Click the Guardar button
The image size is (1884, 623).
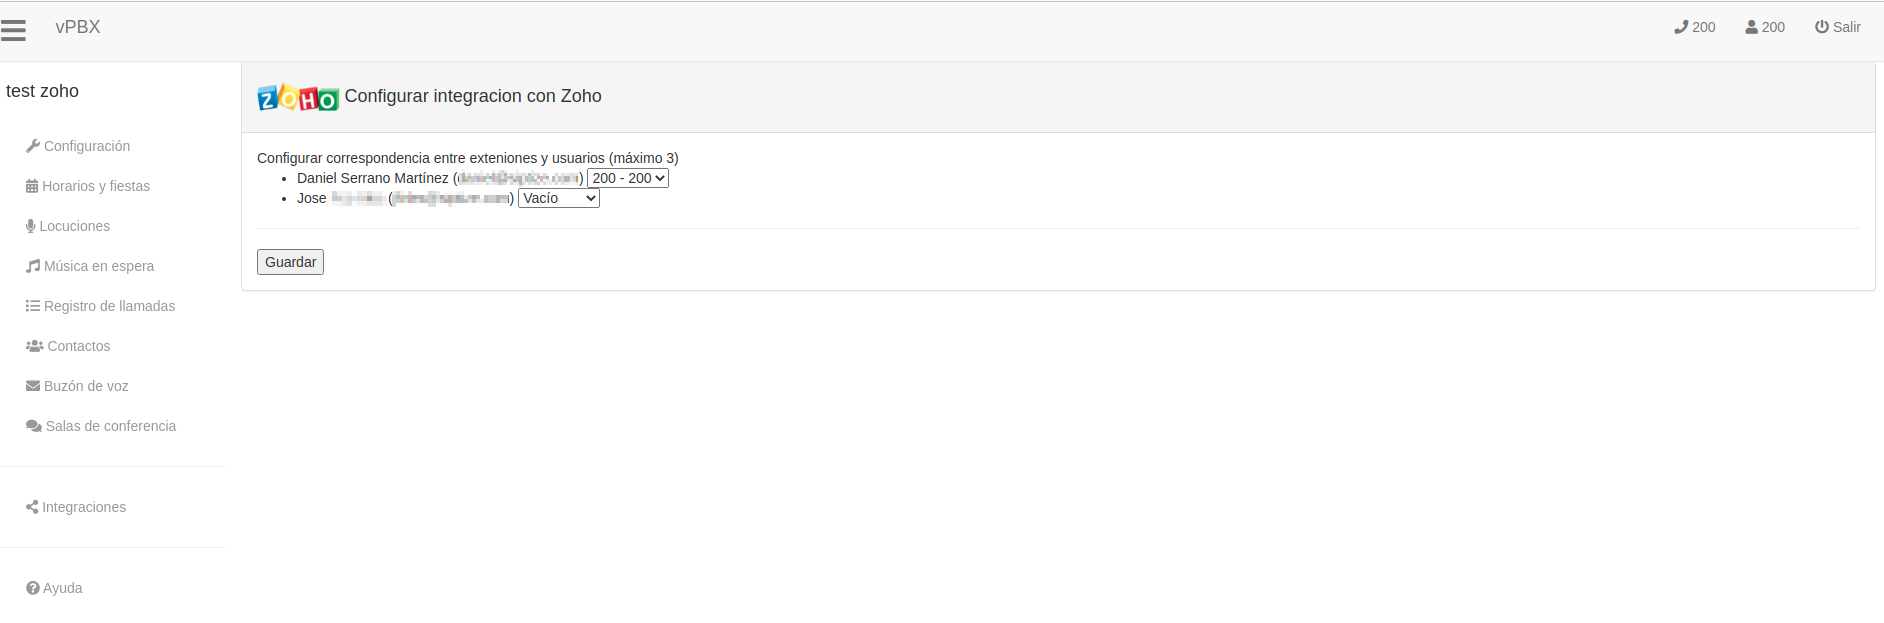(x=290, y=262)
